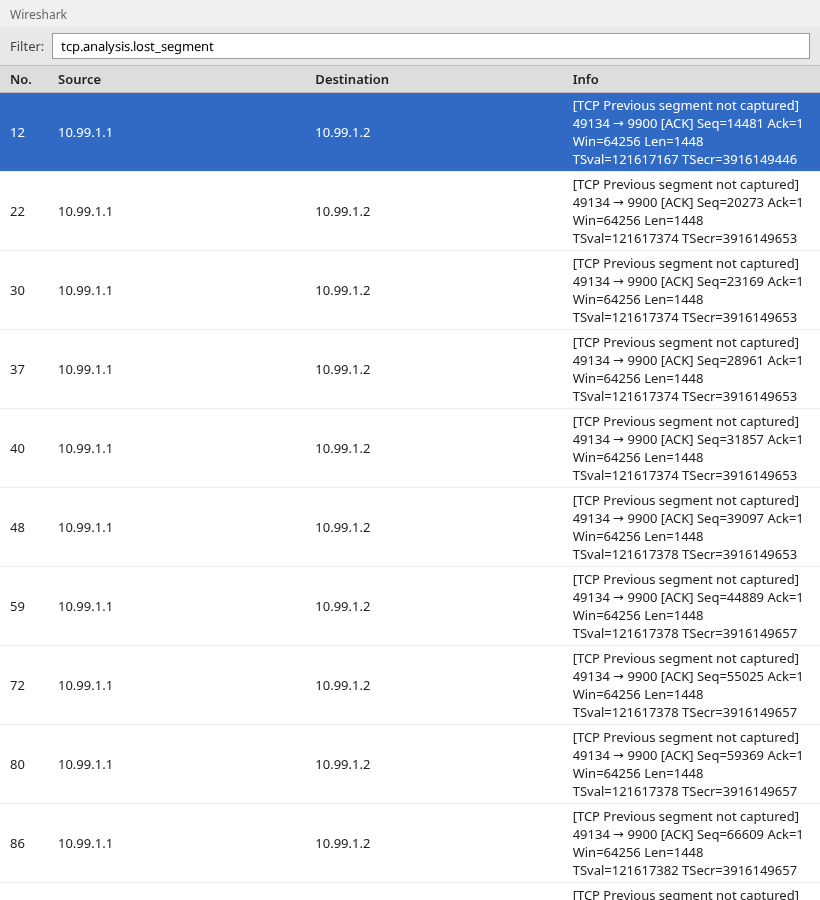820x900 pixels.
Task: Sort by the No. column header
Action: tap(21, 80)
